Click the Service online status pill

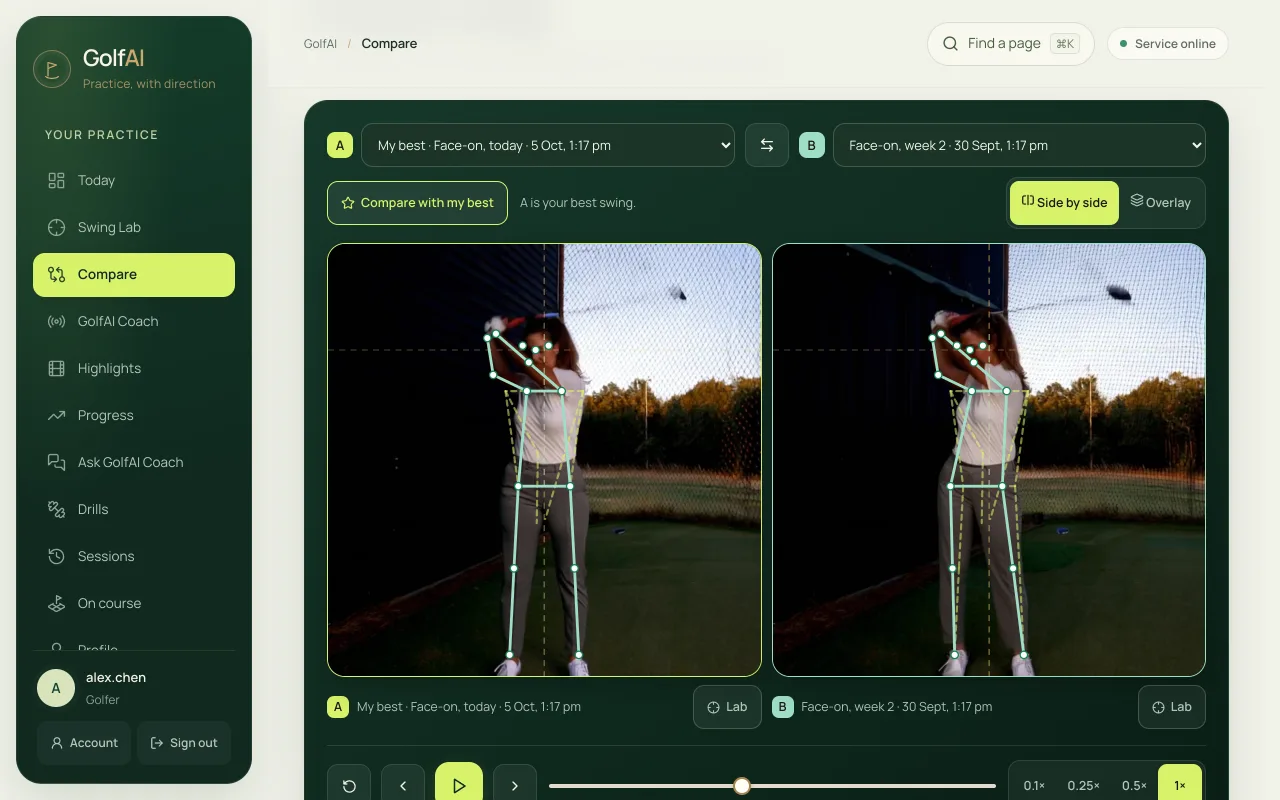pyautogui.click(x=1167, y=44)
